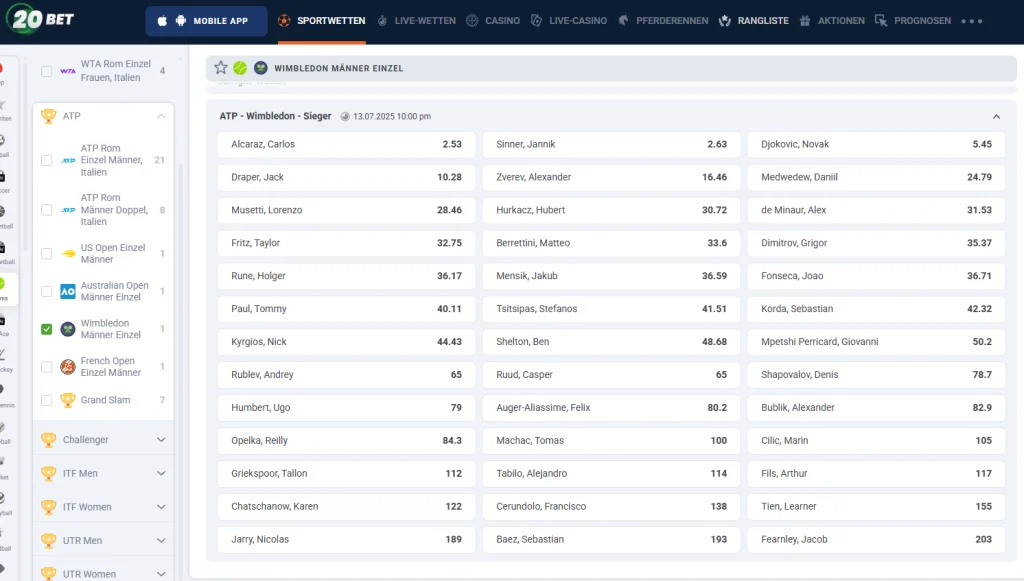Select Djokovic, Novak odds 5.45
This screenshot has height=581, width=1024.
tap(875, 144)
